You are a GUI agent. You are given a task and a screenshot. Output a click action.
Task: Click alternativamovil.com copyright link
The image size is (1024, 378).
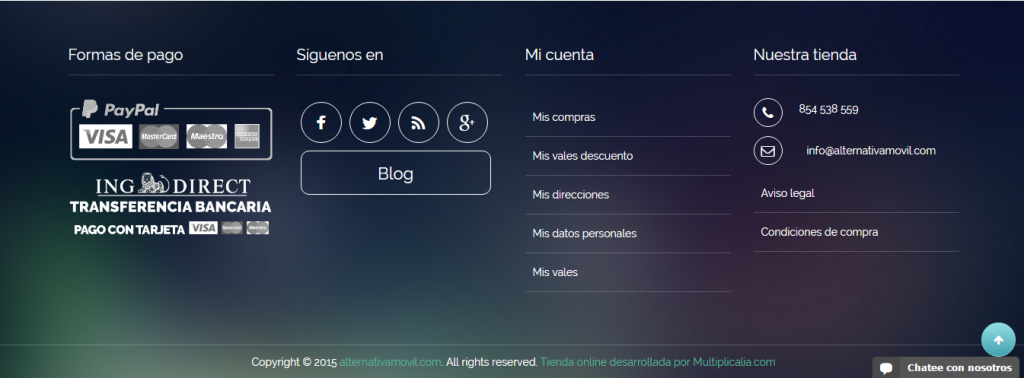pyautogui.click(x=391, y=362)
